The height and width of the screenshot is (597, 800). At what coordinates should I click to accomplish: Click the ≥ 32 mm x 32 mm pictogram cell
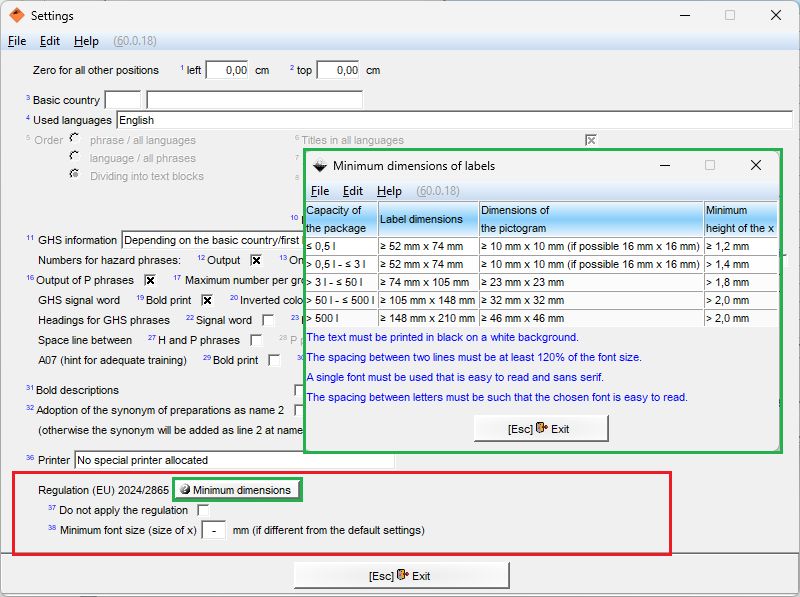591,300
